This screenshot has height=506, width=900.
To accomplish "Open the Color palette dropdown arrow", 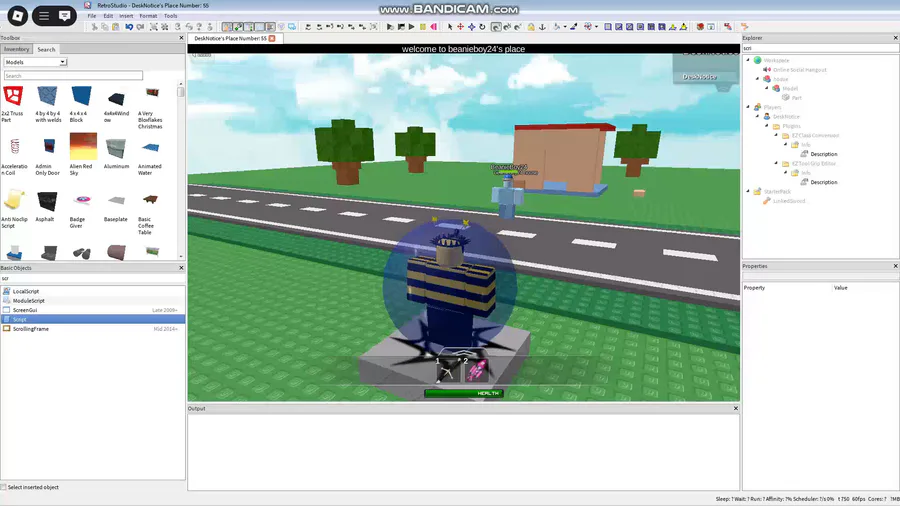I will 596,27.
